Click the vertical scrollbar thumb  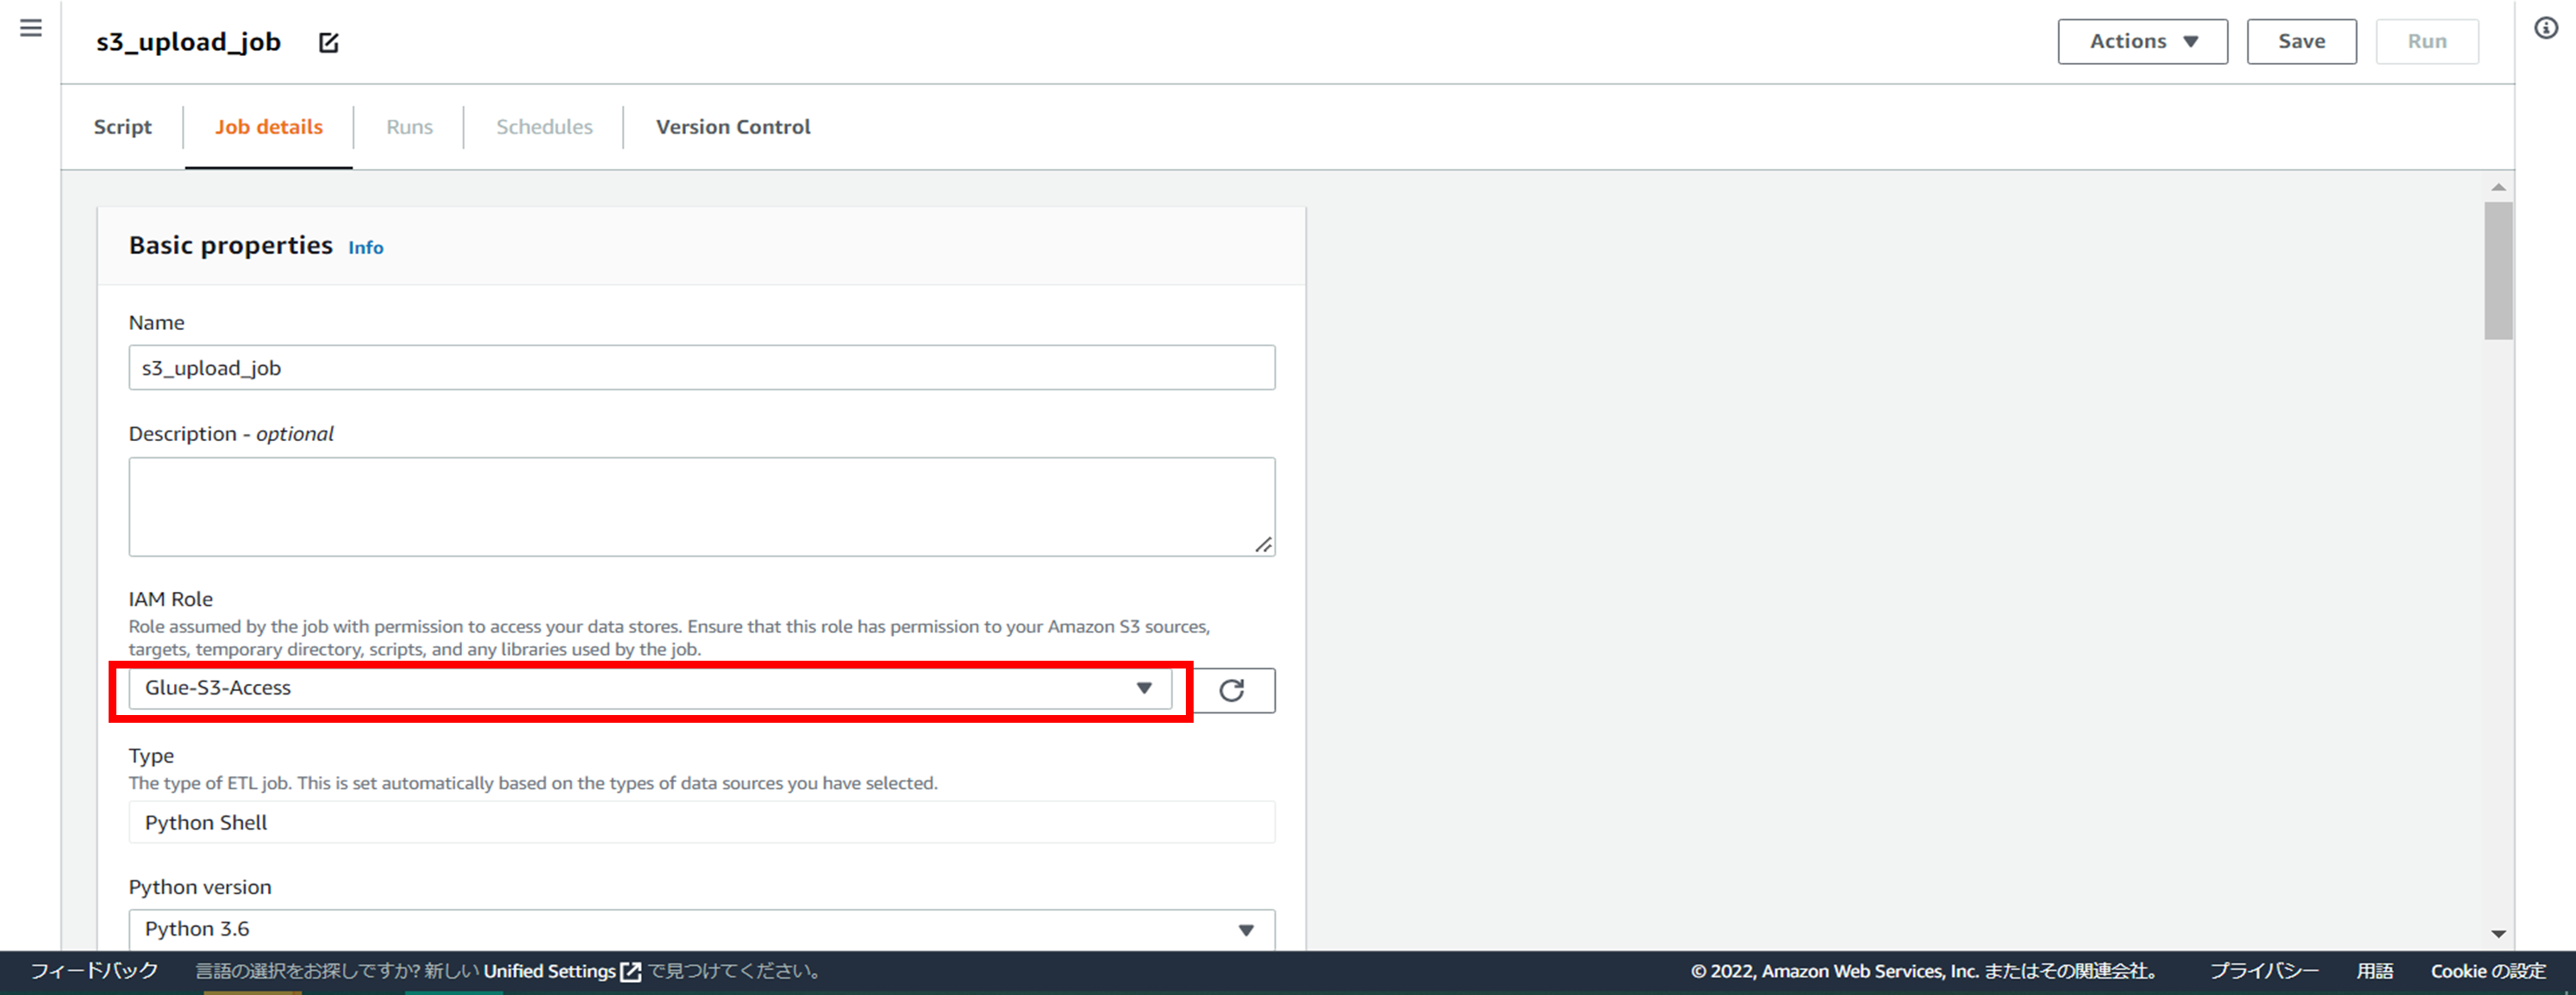2498,270
